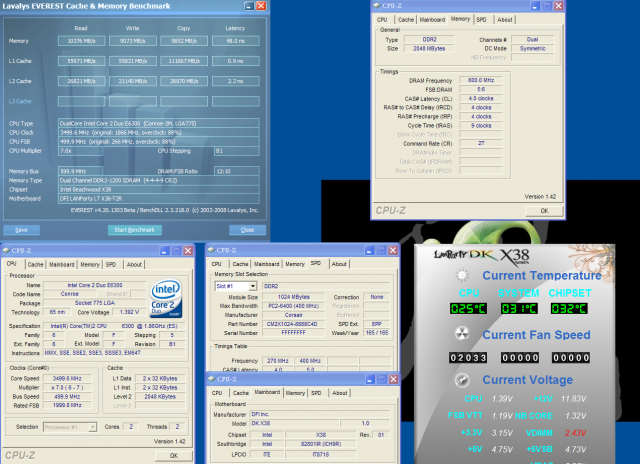640x464 pixels.
Task: Click Max Bandwidth value PC2-6400 (400 MHz)
Action: coord(293,306)
